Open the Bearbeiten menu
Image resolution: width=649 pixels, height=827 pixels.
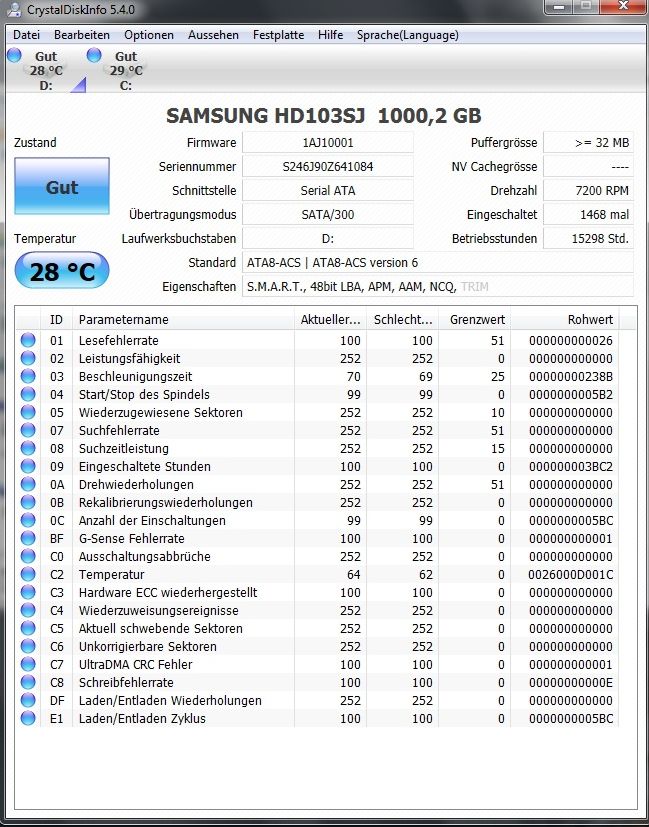tap(82, 35)
